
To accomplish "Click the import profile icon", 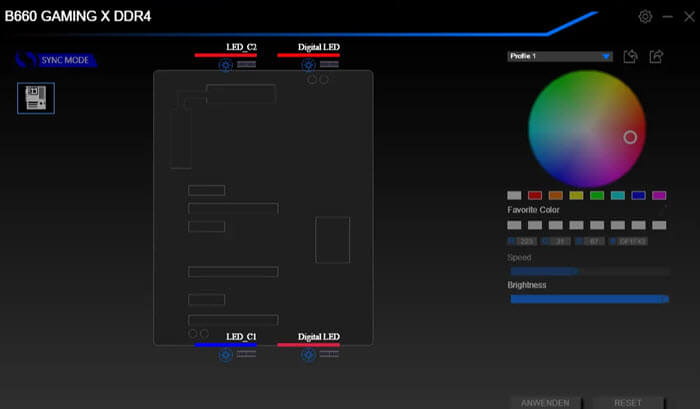I will (x=630, y=56).
